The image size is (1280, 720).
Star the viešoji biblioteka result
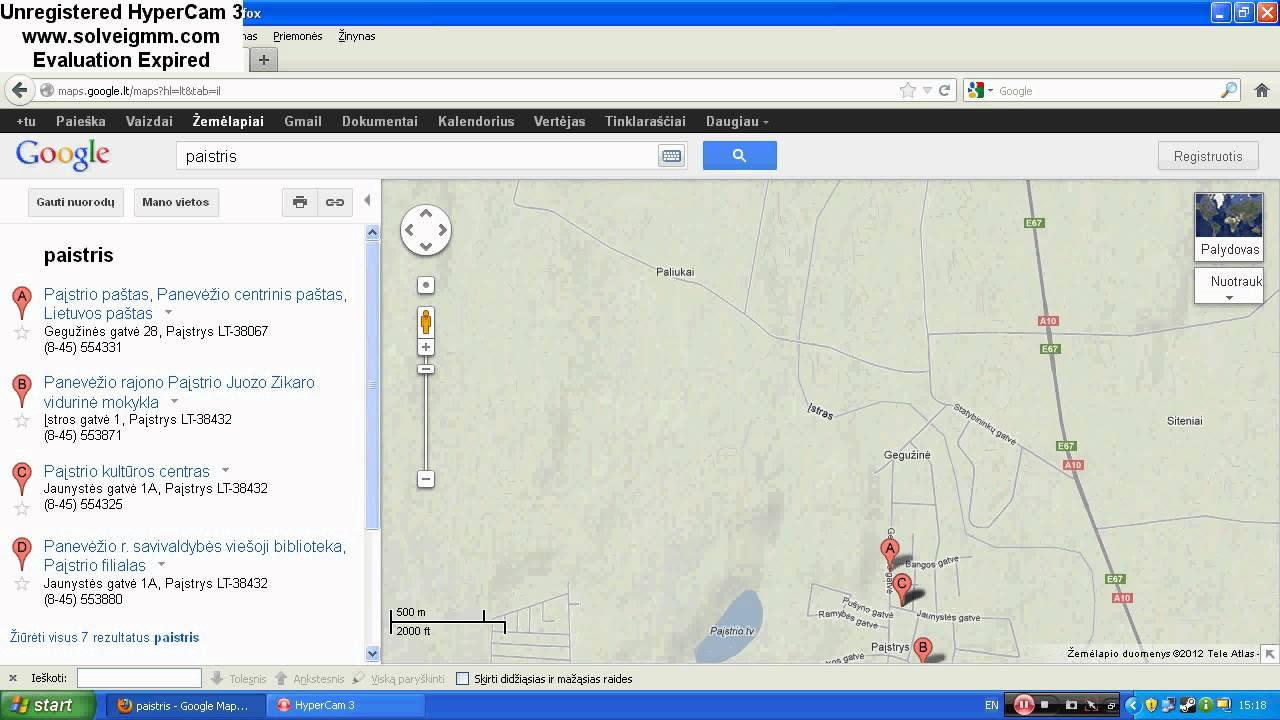(21, 584)
